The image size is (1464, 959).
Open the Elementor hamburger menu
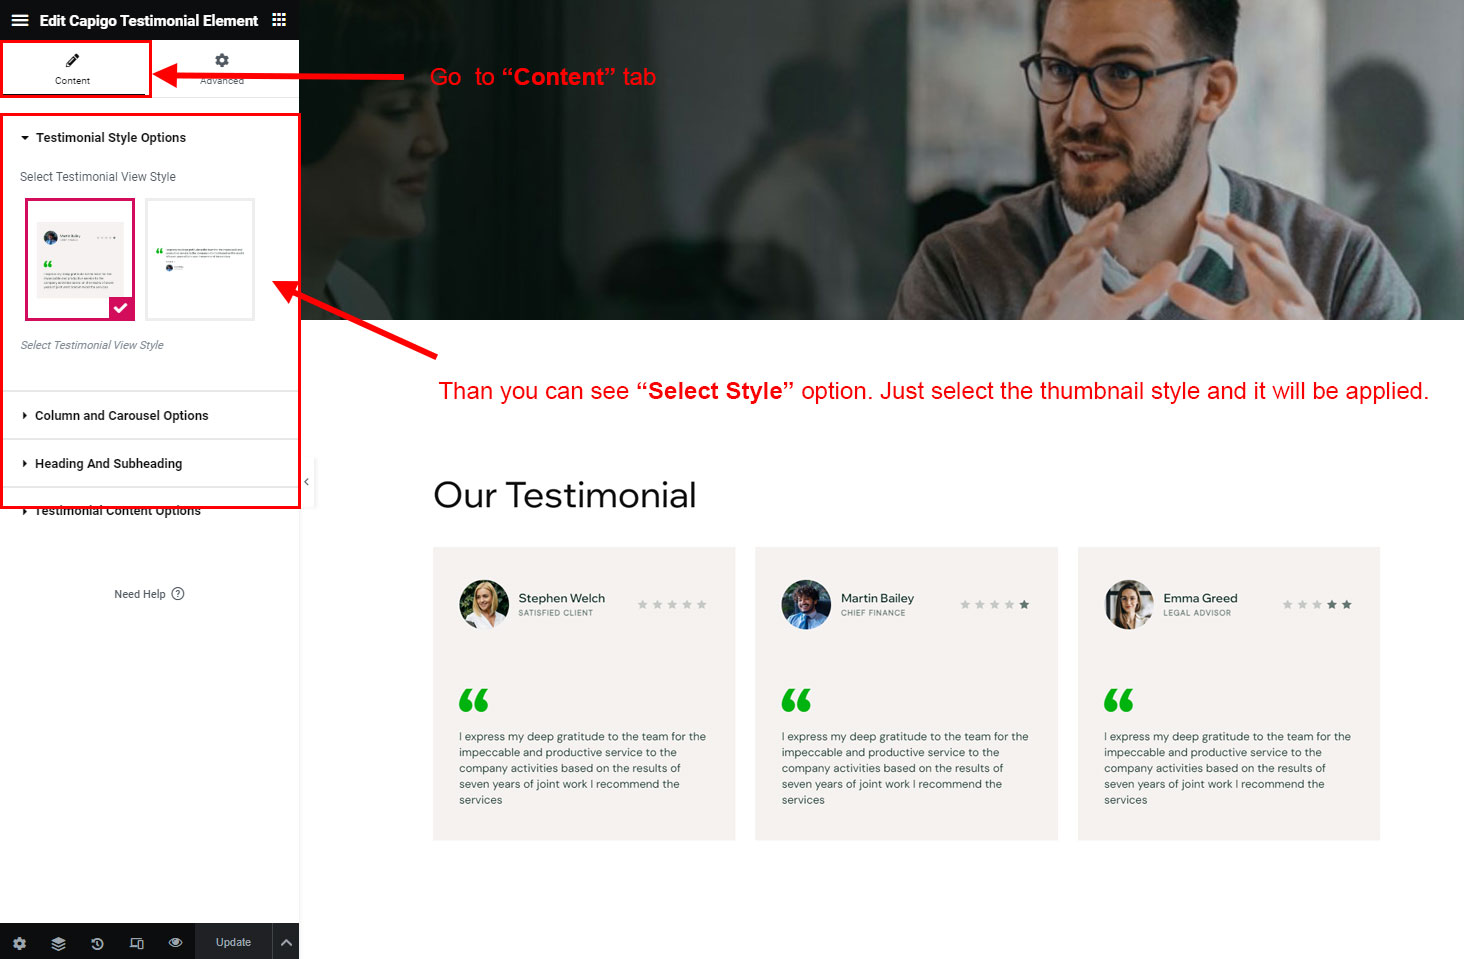tap(19, 20)
